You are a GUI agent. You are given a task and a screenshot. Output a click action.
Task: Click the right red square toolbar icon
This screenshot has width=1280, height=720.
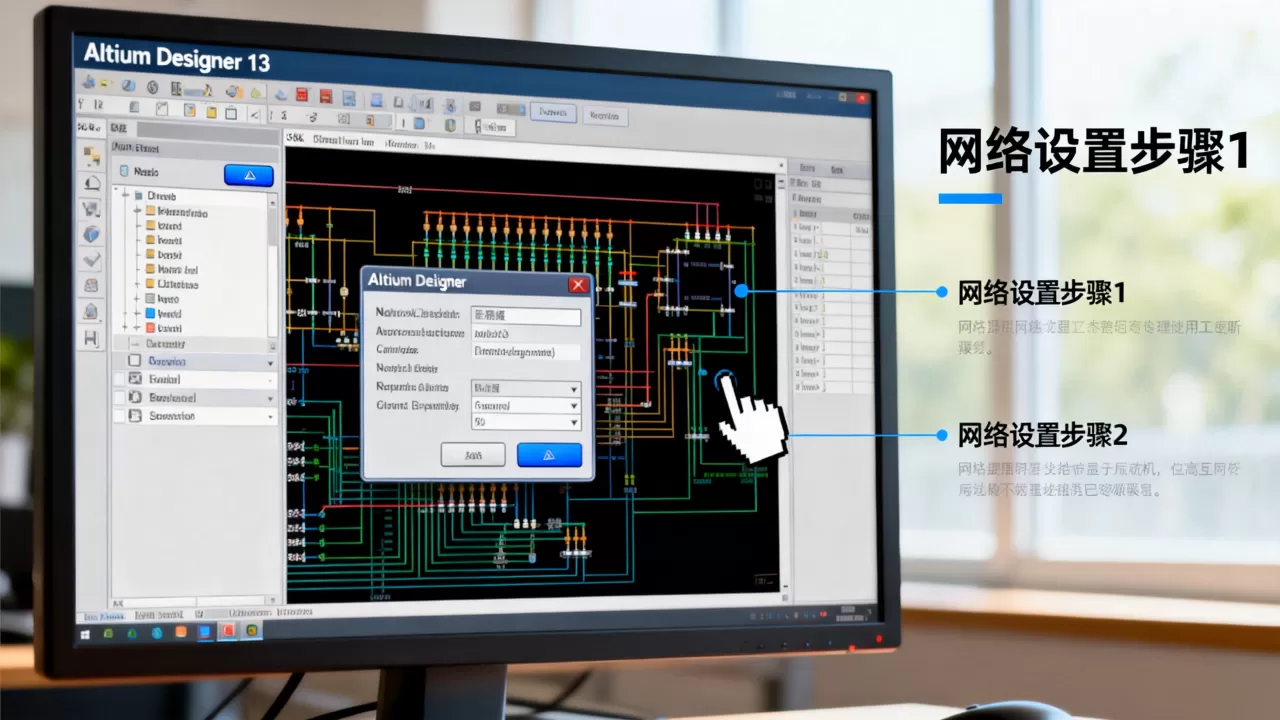pos(326,96)
